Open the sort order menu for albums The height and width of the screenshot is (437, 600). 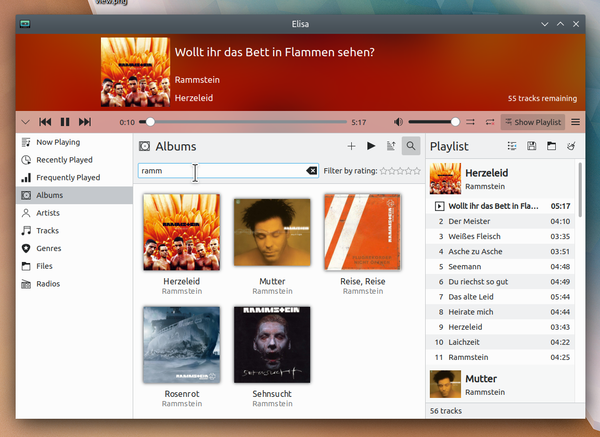(x=391, y=146)
